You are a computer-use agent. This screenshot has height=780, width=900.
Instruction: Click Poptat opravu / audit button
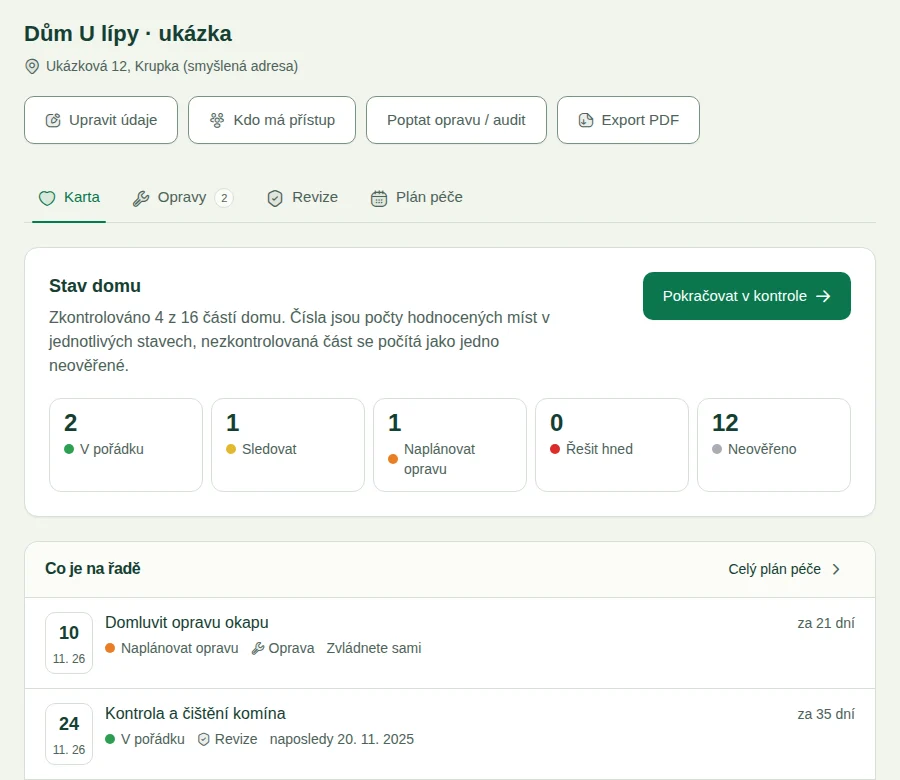tap(456, 120)
